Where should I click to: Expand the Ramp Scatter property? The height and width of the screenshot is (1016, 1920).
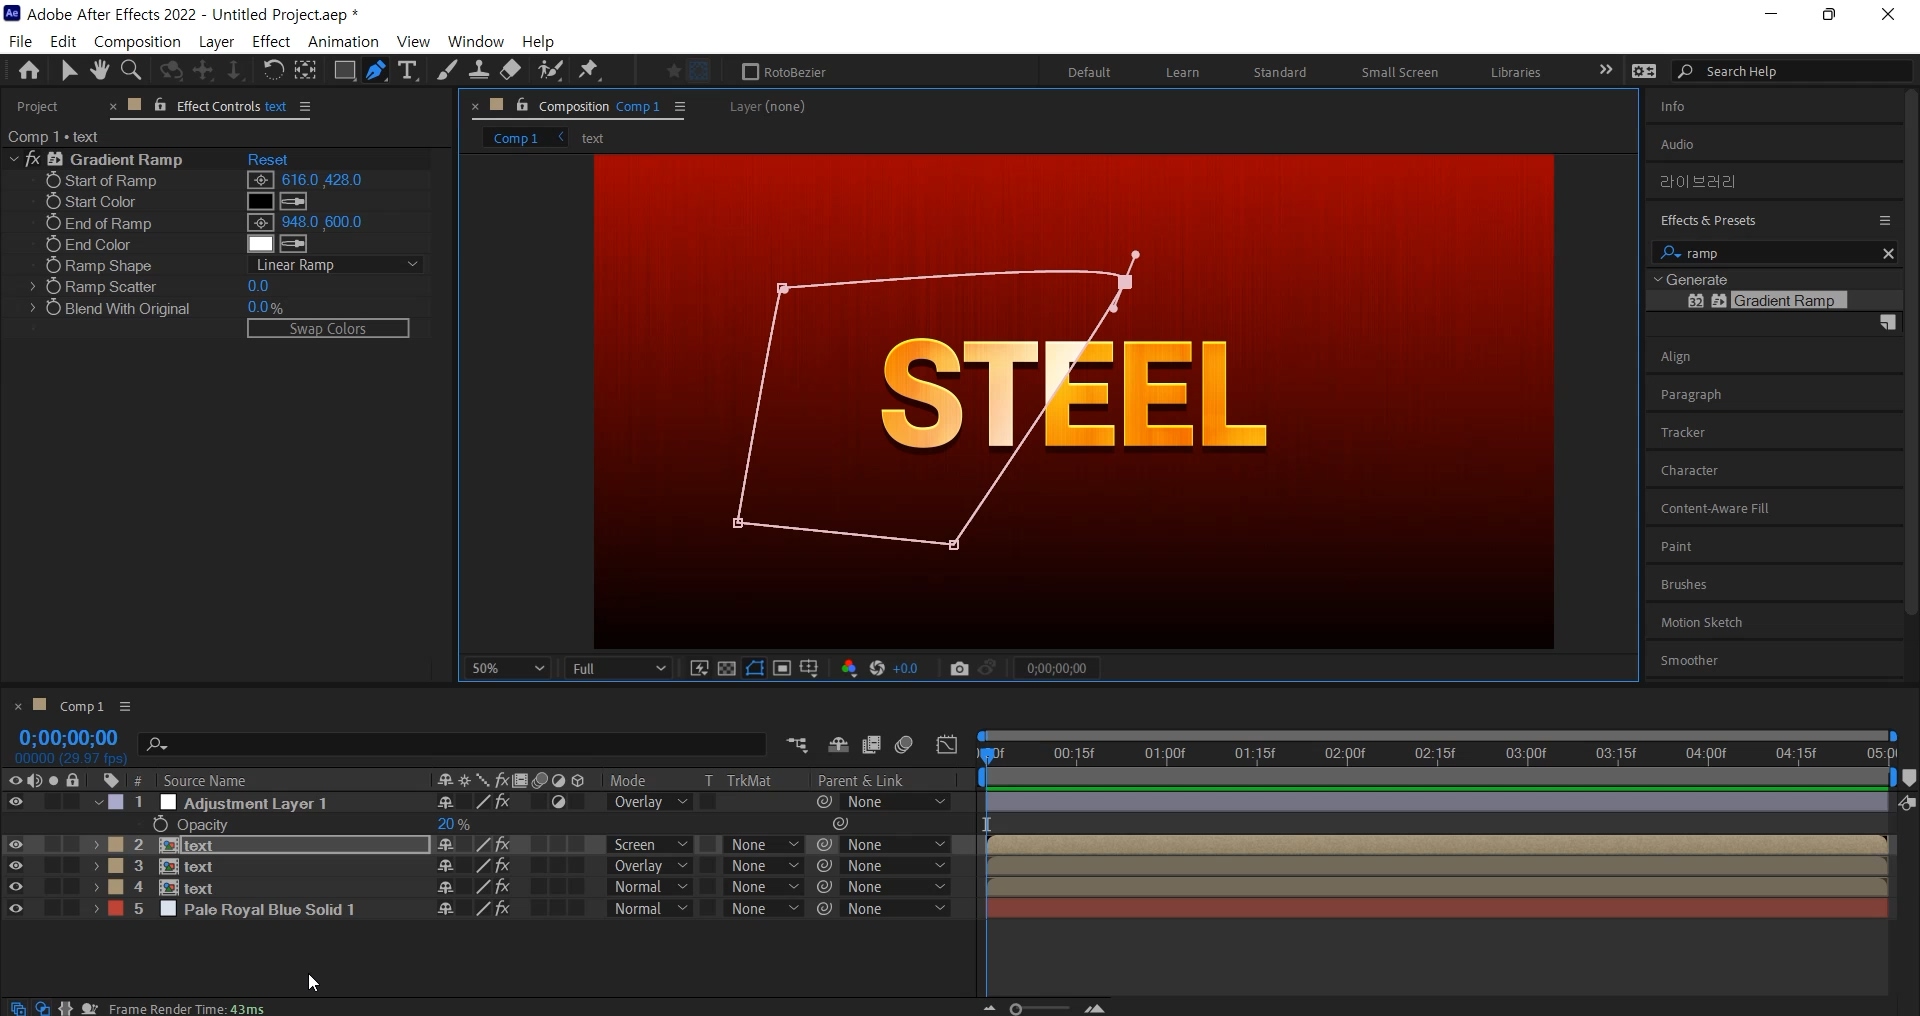click(33, 287)
